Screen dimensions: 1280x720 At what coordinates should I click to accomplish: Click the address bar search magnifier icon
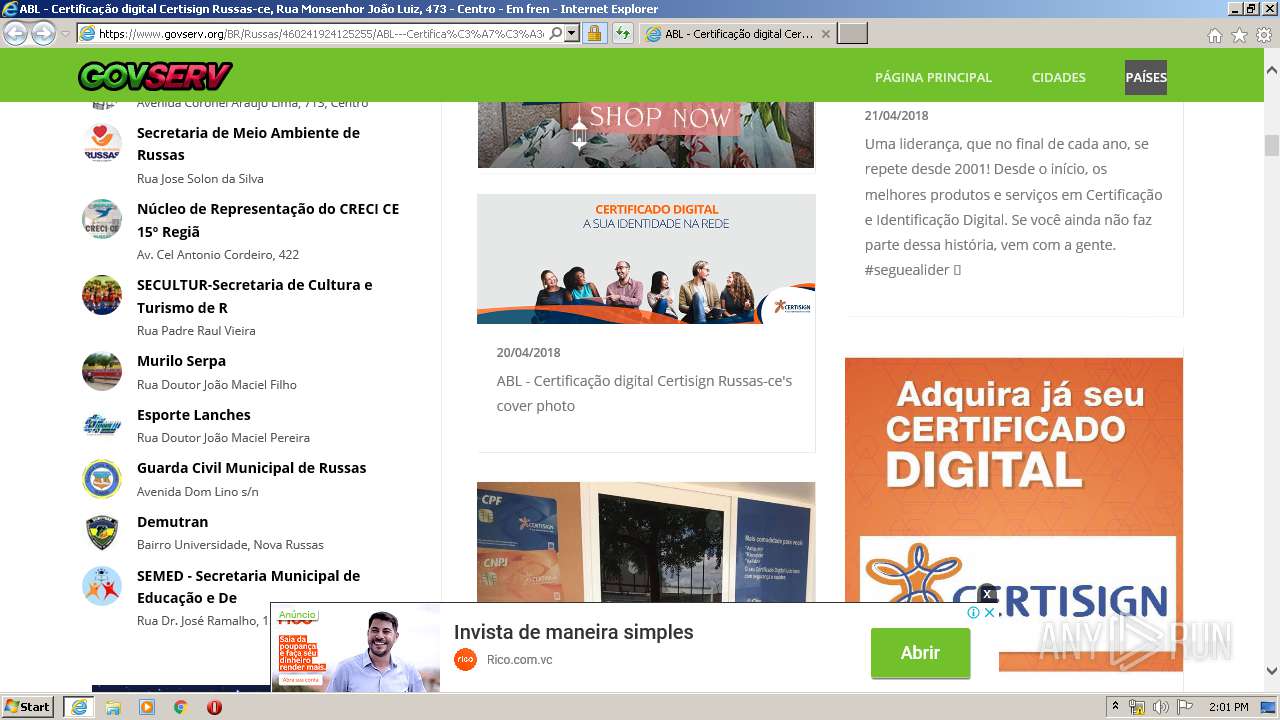tap(556, 33)
